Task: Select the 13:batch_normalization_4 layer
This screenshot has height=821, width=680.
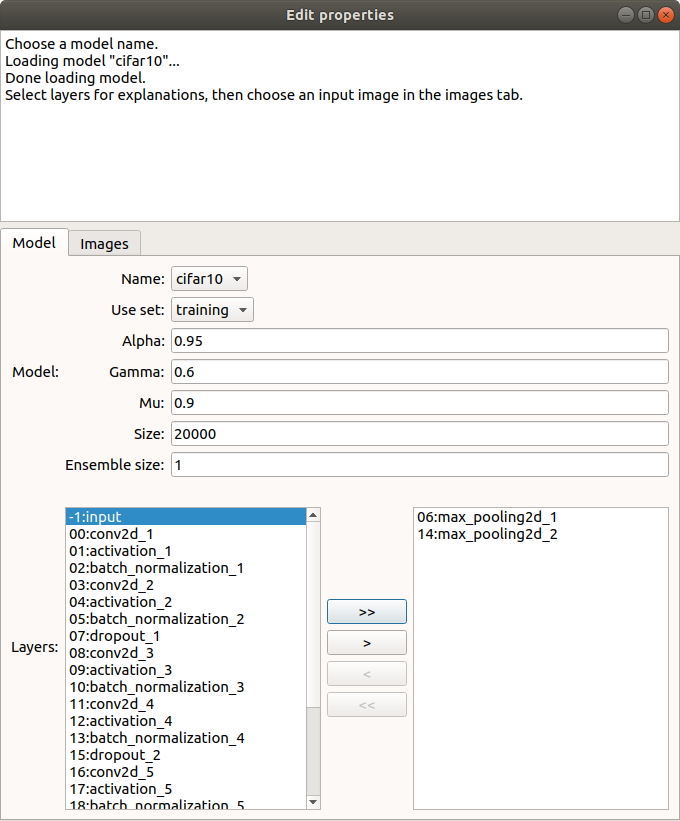Action: click(x=186, y=738)
